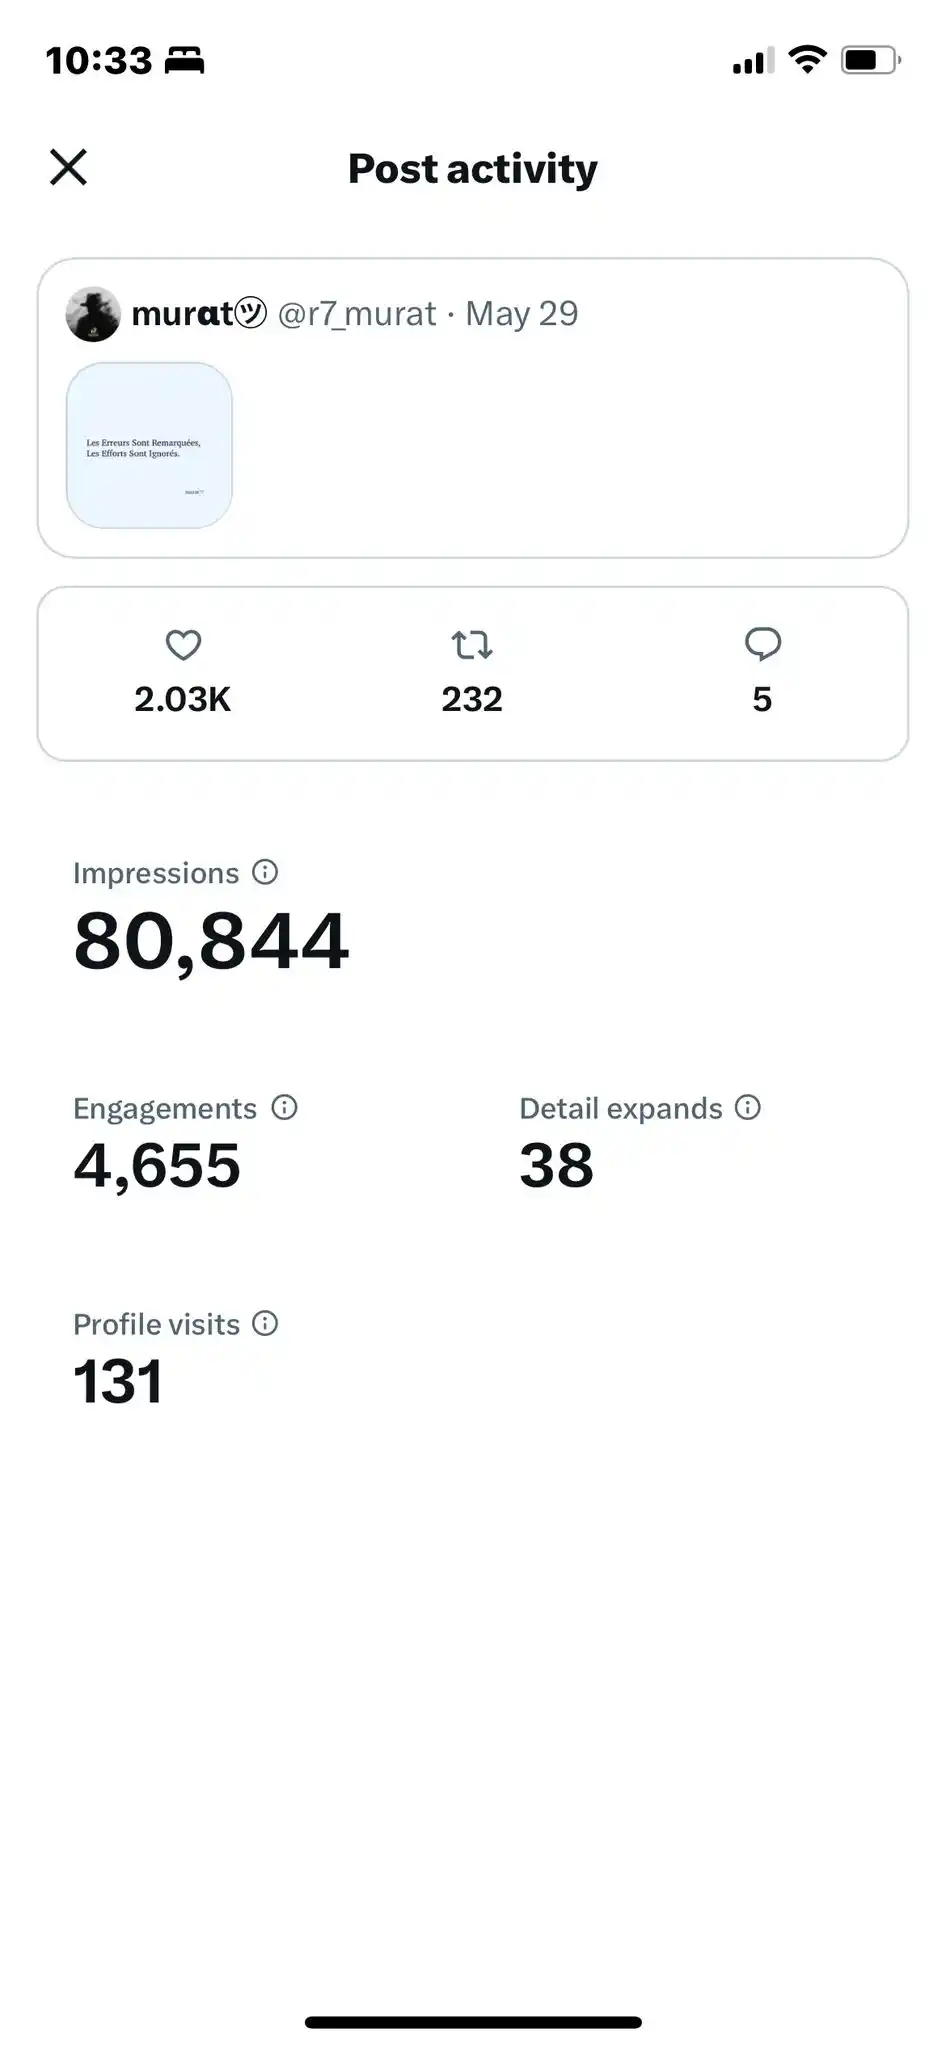946x2048 pixels.
Task: Tap the May 29 post date
Action: click(x=522, y=314)
